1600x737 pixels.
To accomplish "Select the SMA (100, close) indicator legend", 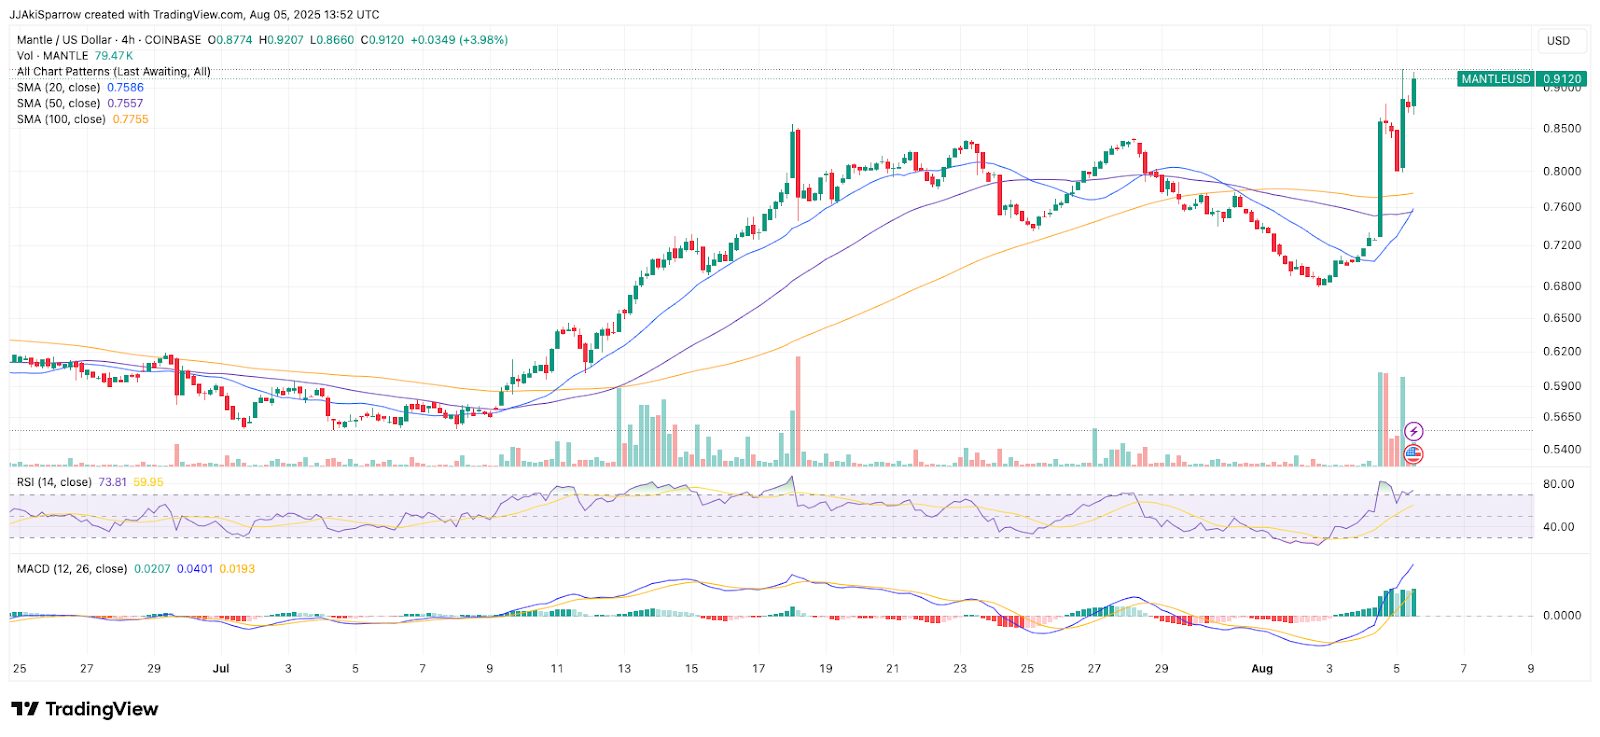I will point(61,120).
